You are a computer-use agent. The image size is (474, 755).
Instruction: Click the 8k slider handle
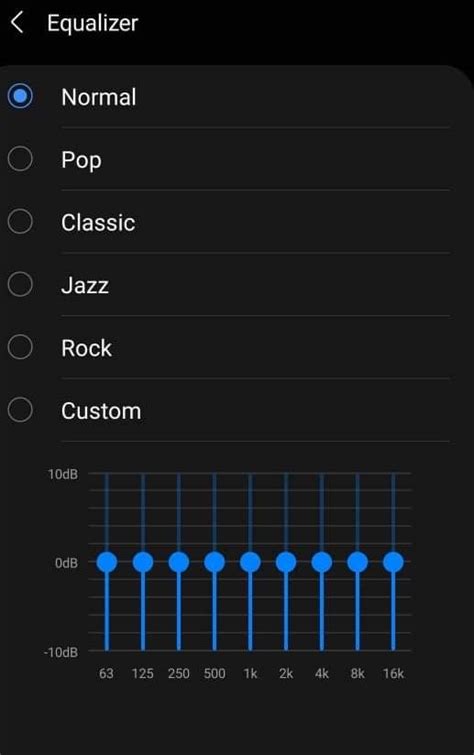pos(357,562)
